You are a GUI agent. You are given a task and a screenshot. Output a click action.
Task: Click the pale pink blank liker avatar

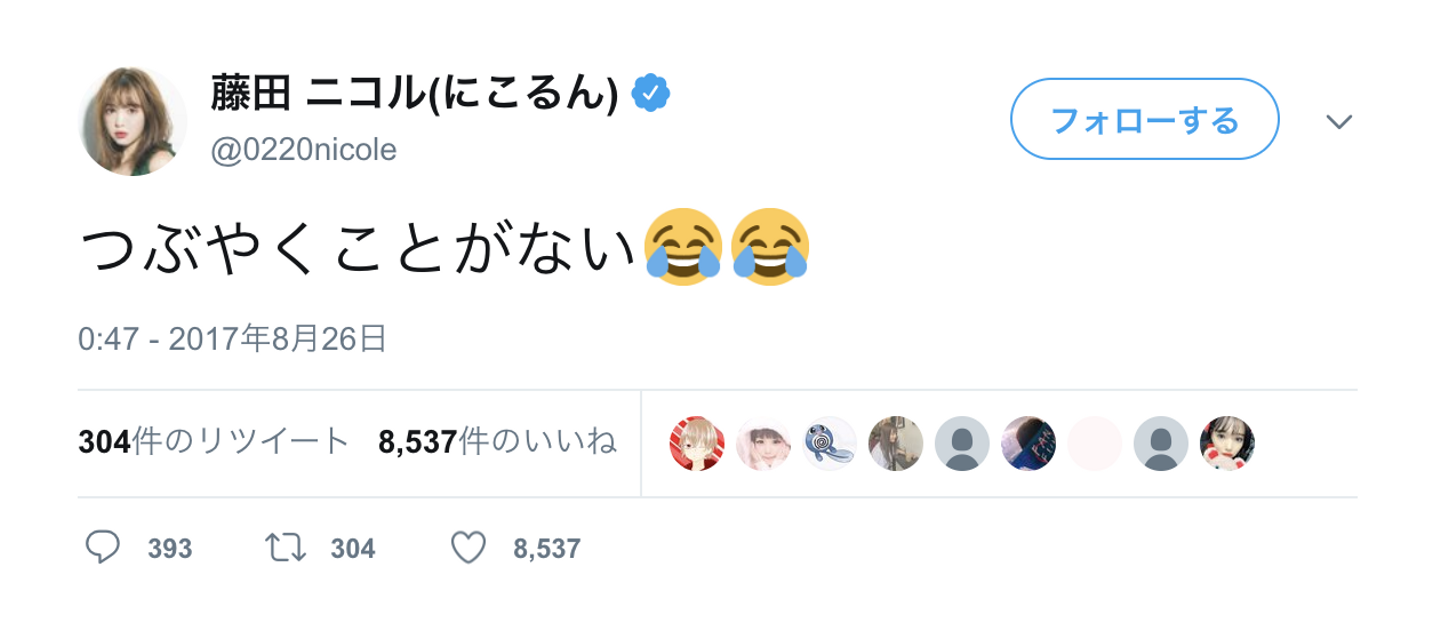coord(1095,444)
